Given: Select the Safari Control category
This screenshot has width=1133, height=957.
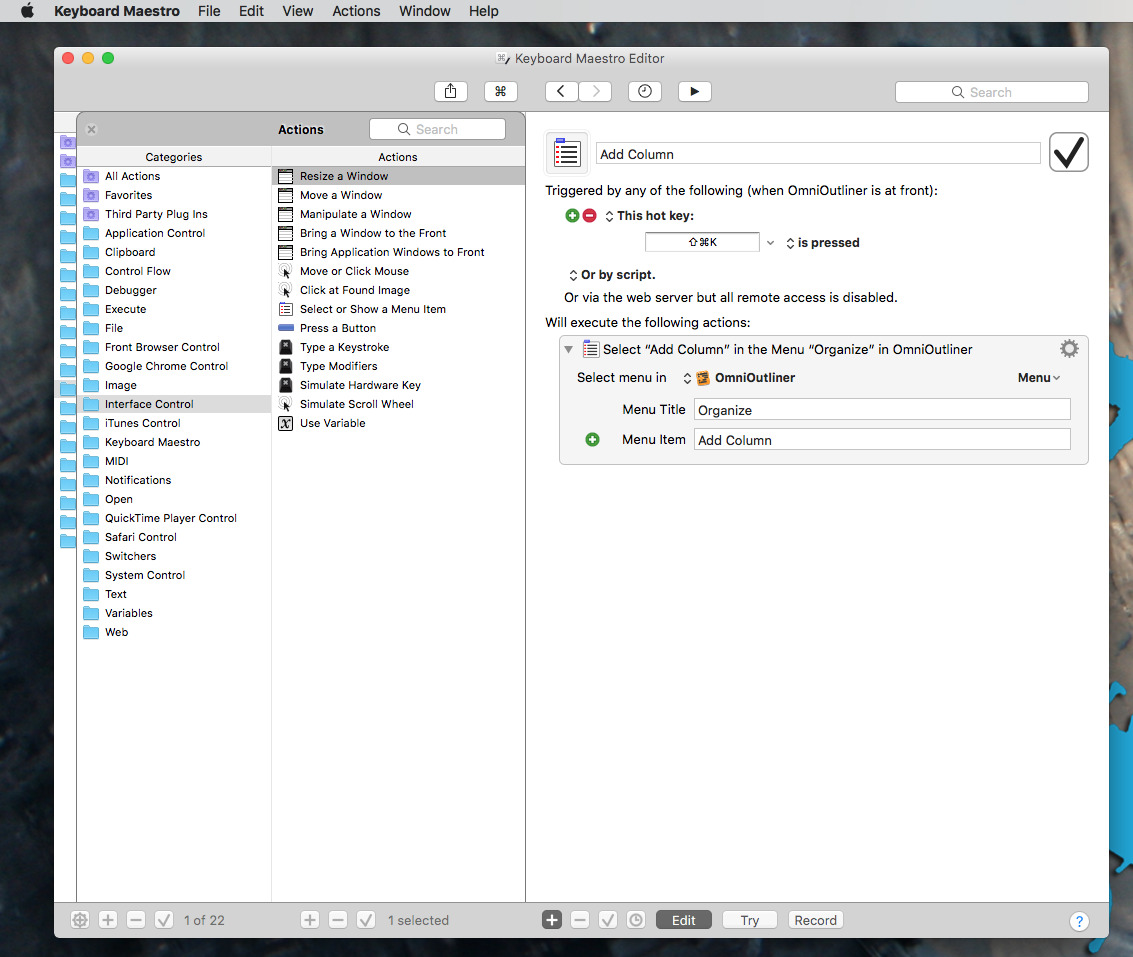Looking at the screenshot, I should click(174, 537).
